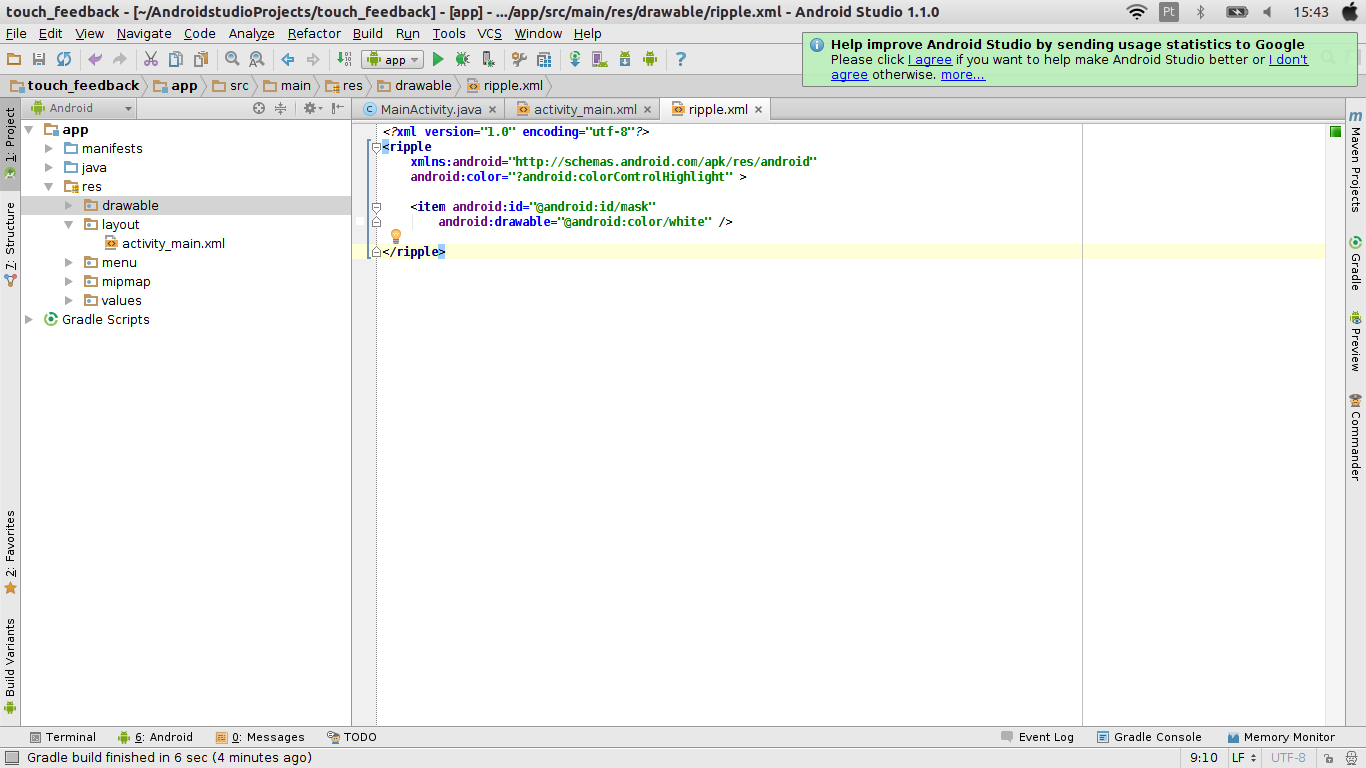Open the Messages tool window
Image resolution: width=1366 pixels, height=768 pixels.
click(x=260, y=737)
